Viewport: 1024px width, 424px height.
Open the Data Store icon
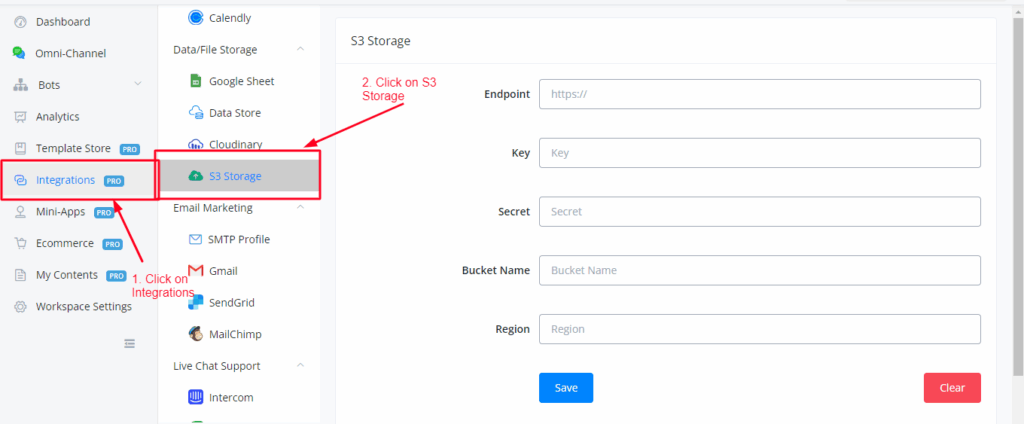(x=195, y=113)
